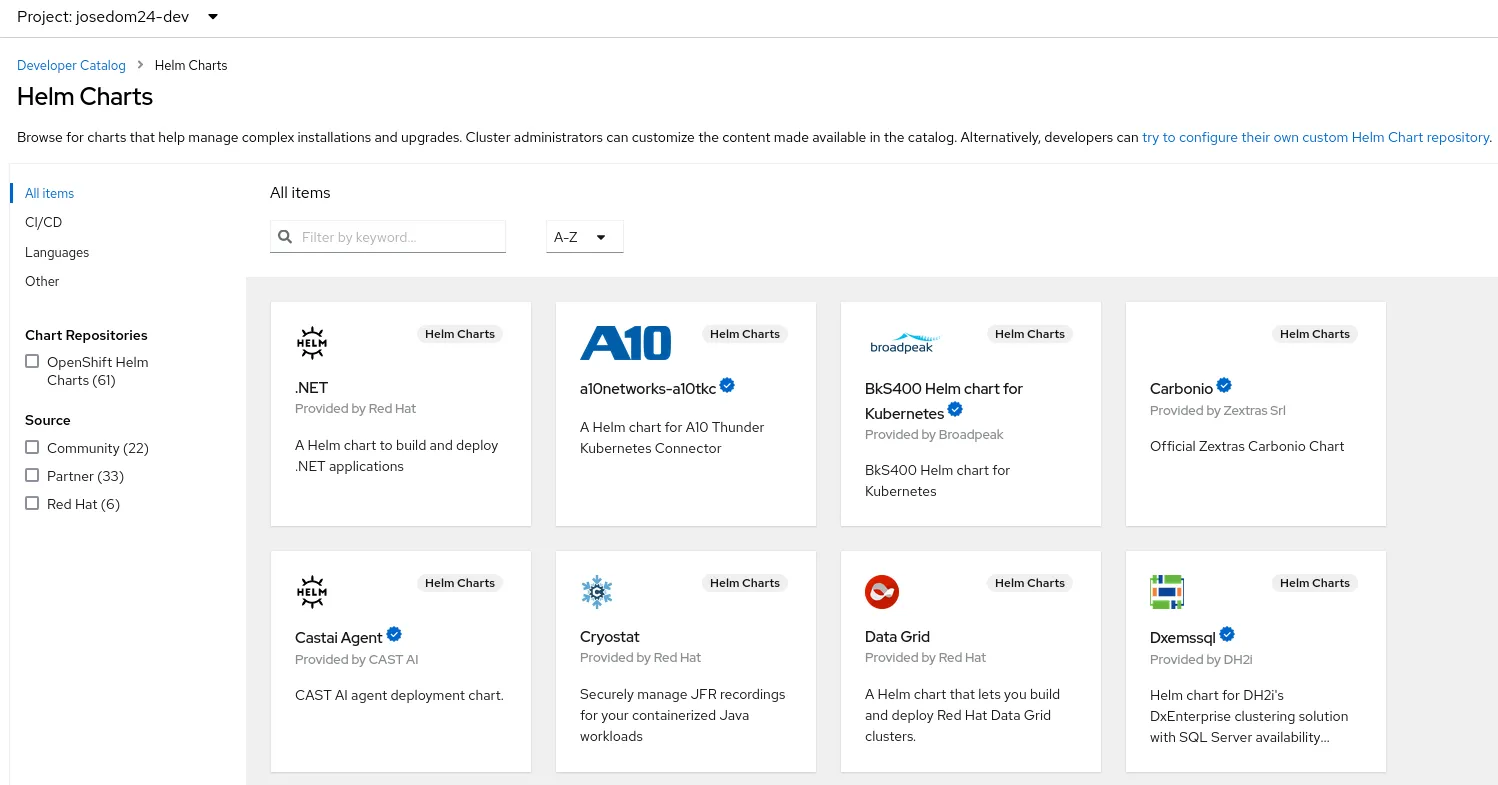This screenshot has width=1498, height=785.
Task: Toggle the Red Hat source checkbox
Action: pos(33,504)
